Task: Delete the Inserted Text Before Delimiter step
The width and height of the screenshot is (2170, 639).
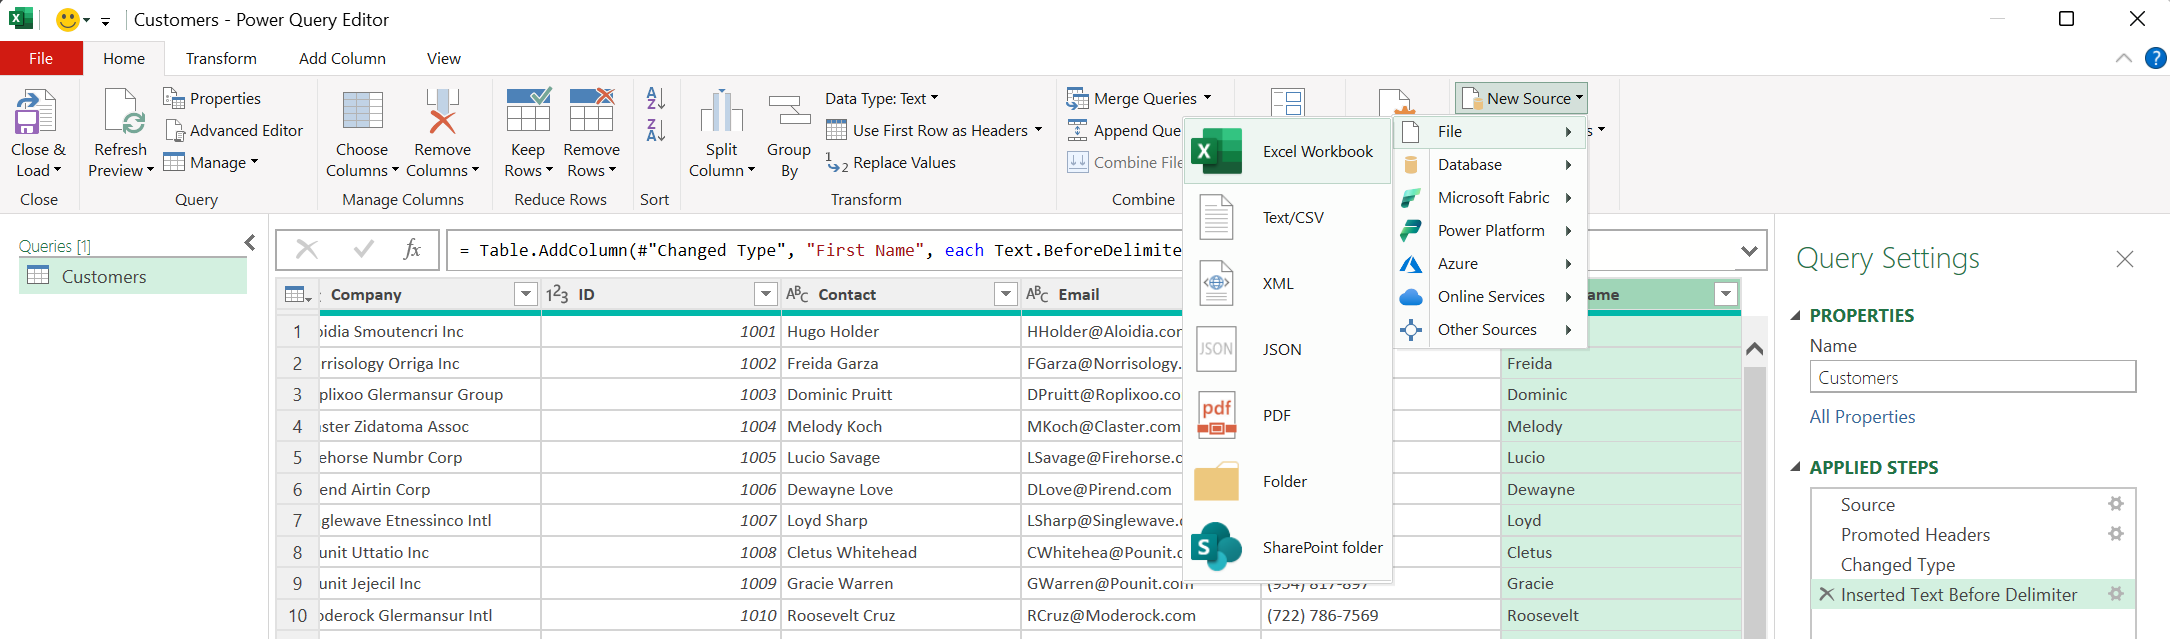Action: click(1826, 594)
